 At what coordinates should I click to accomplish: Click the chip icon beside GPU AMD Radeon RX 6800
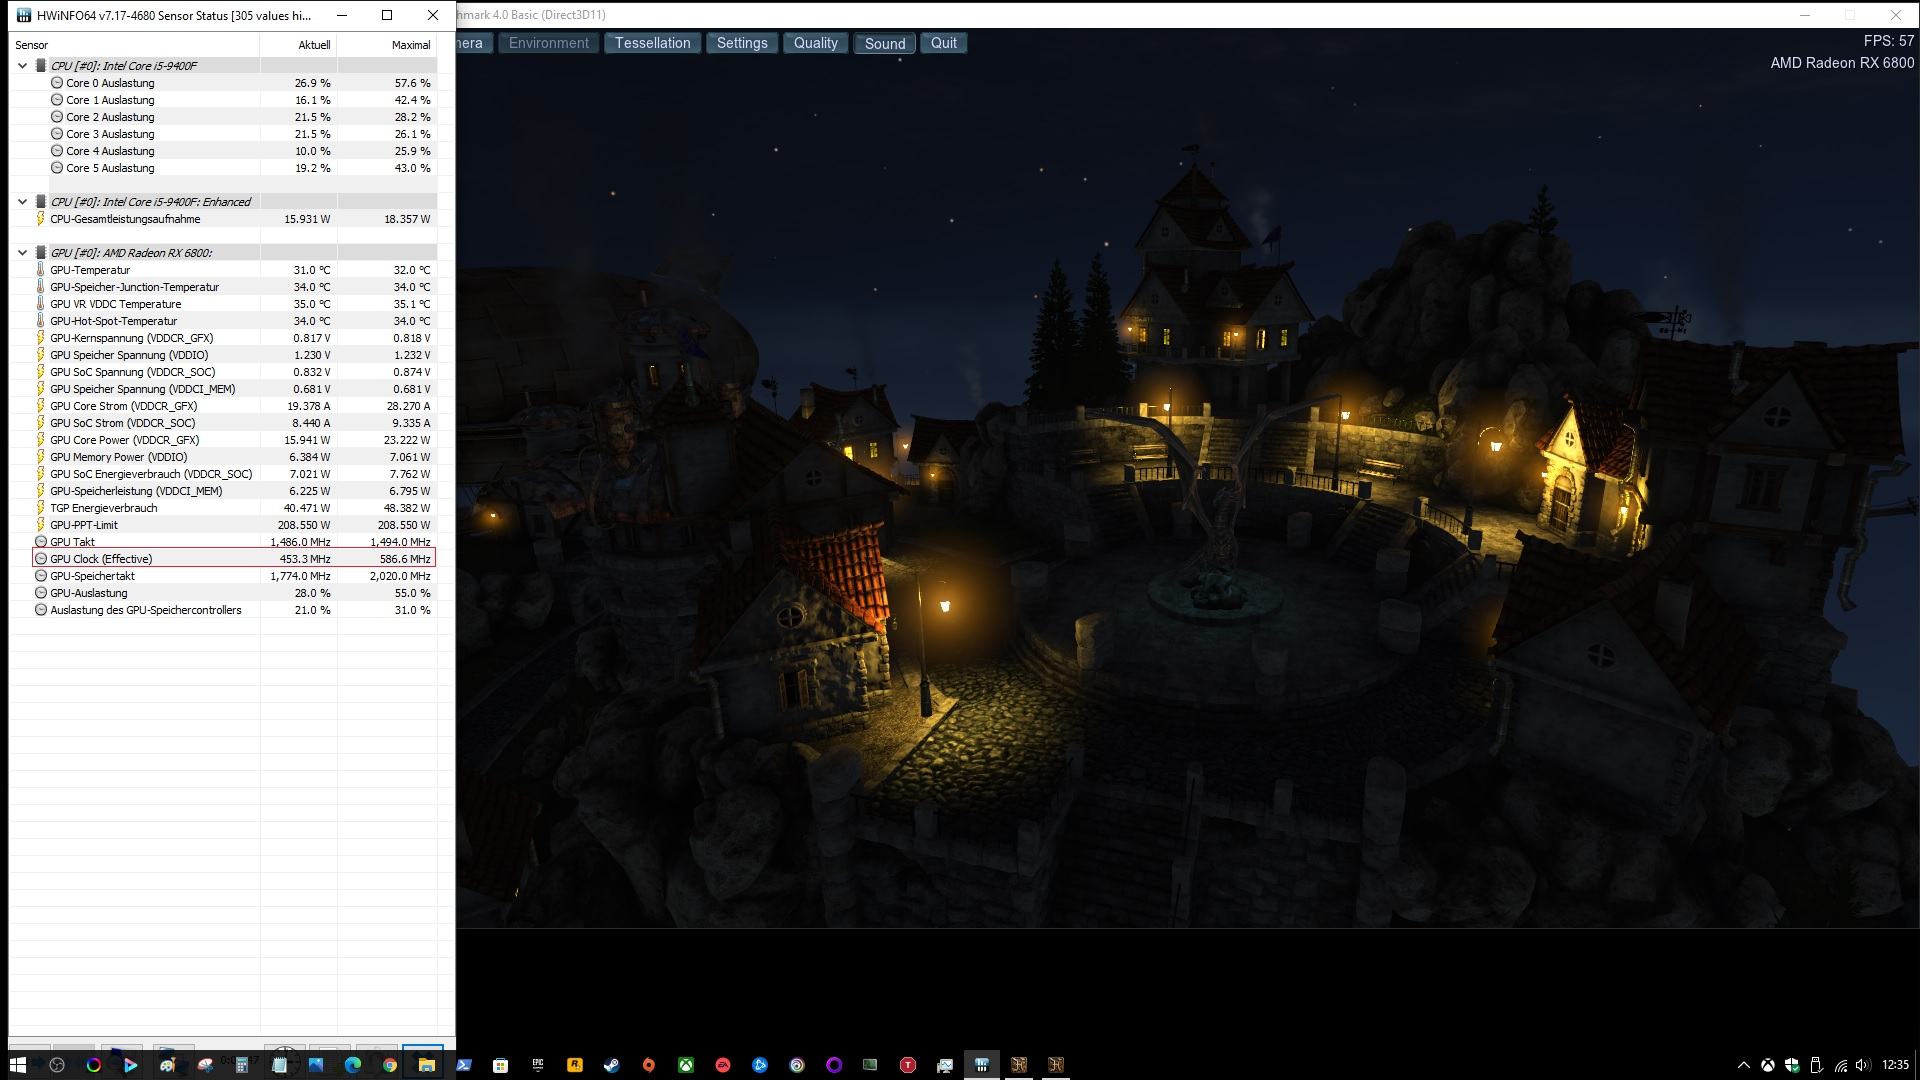coord(40,253)
